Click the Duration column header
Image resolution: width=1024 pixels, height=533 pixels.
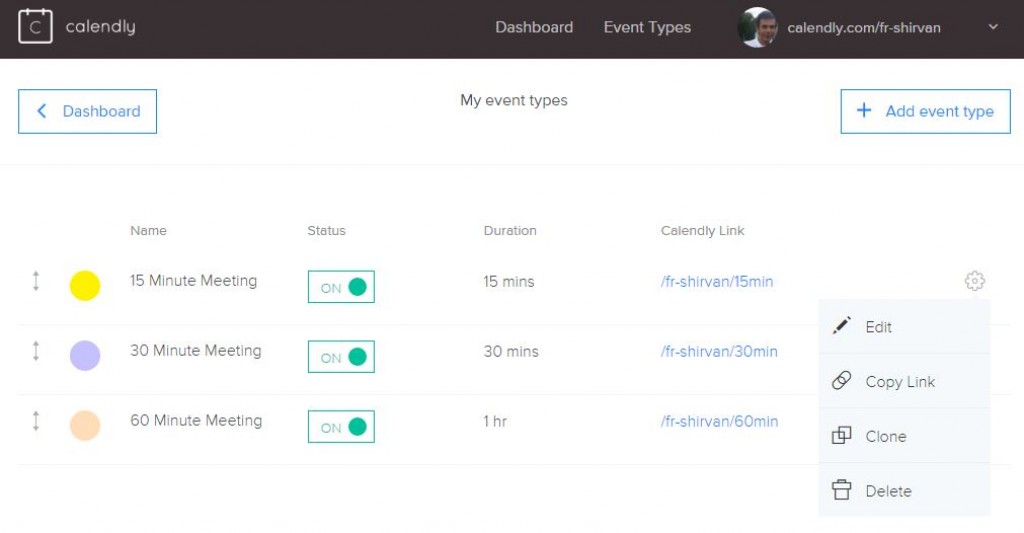(x=510, y=231)
